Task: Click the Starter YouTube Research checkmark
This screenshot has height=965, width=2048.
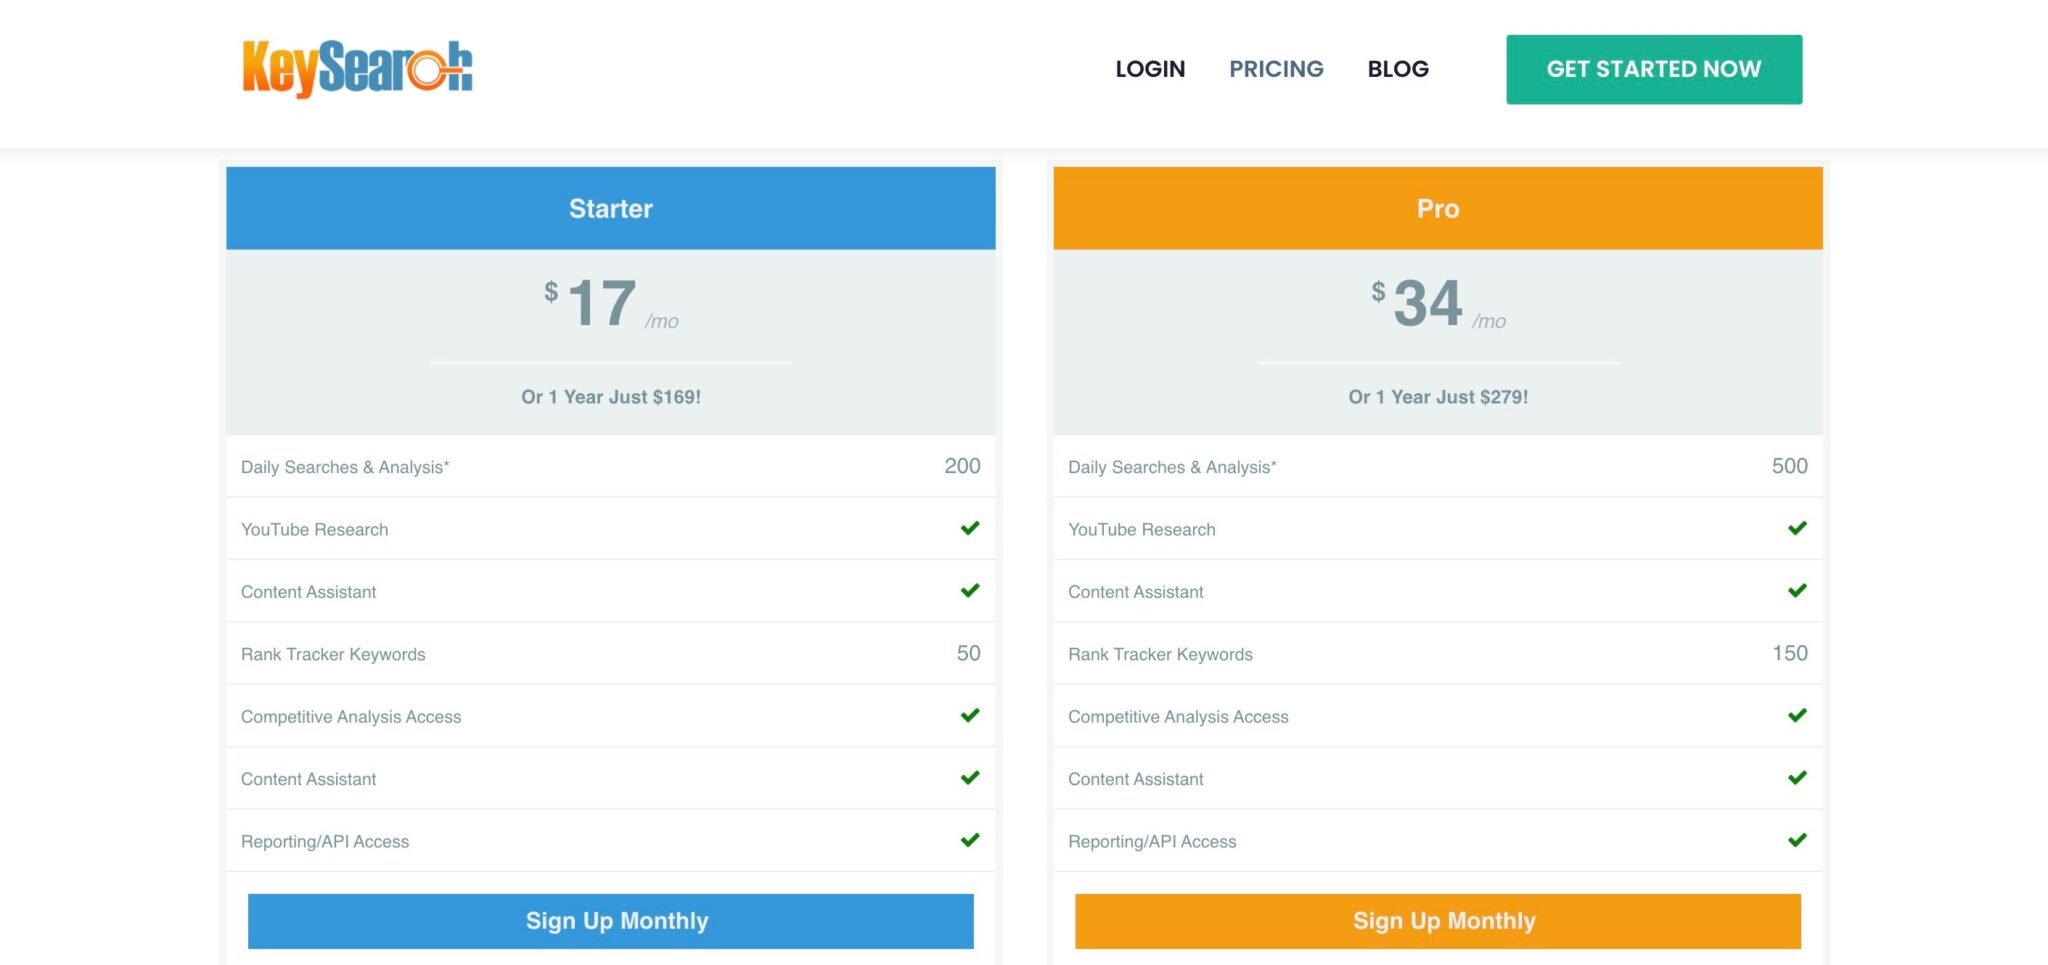Action: (x=970, y=528)
